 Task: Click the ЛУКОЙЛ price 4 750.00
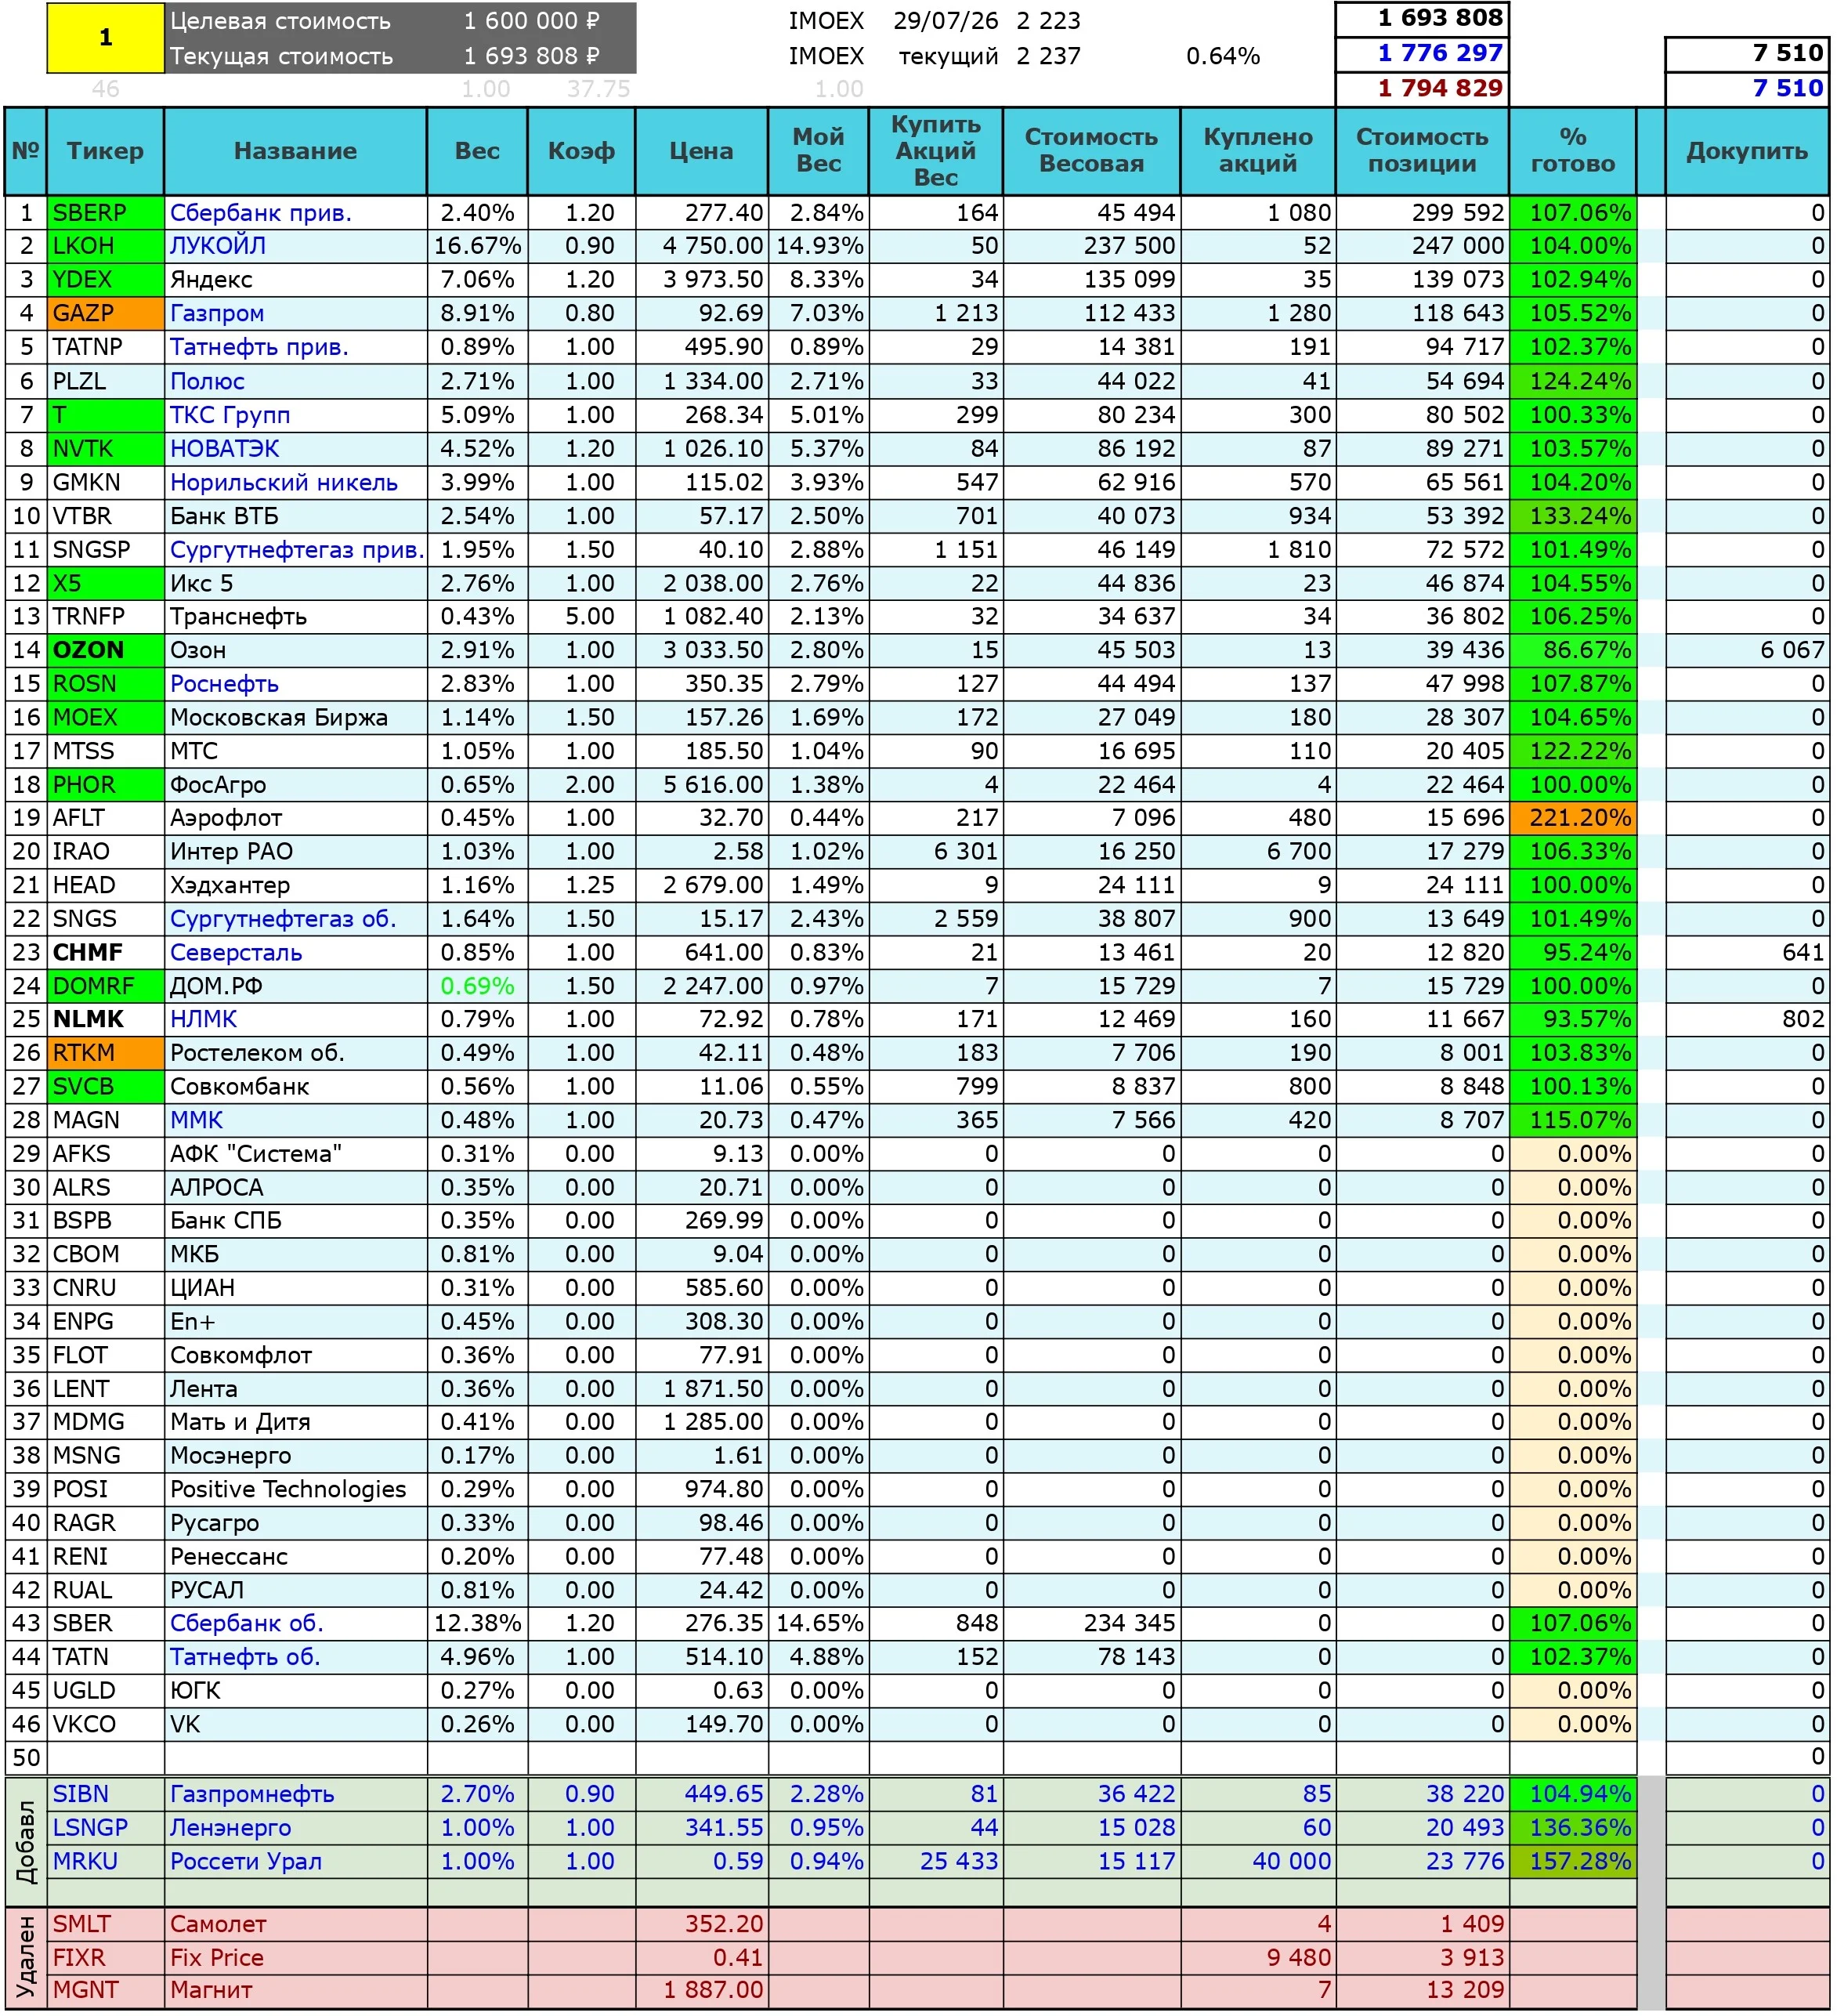pyautogui.click(x=701, y=246)
